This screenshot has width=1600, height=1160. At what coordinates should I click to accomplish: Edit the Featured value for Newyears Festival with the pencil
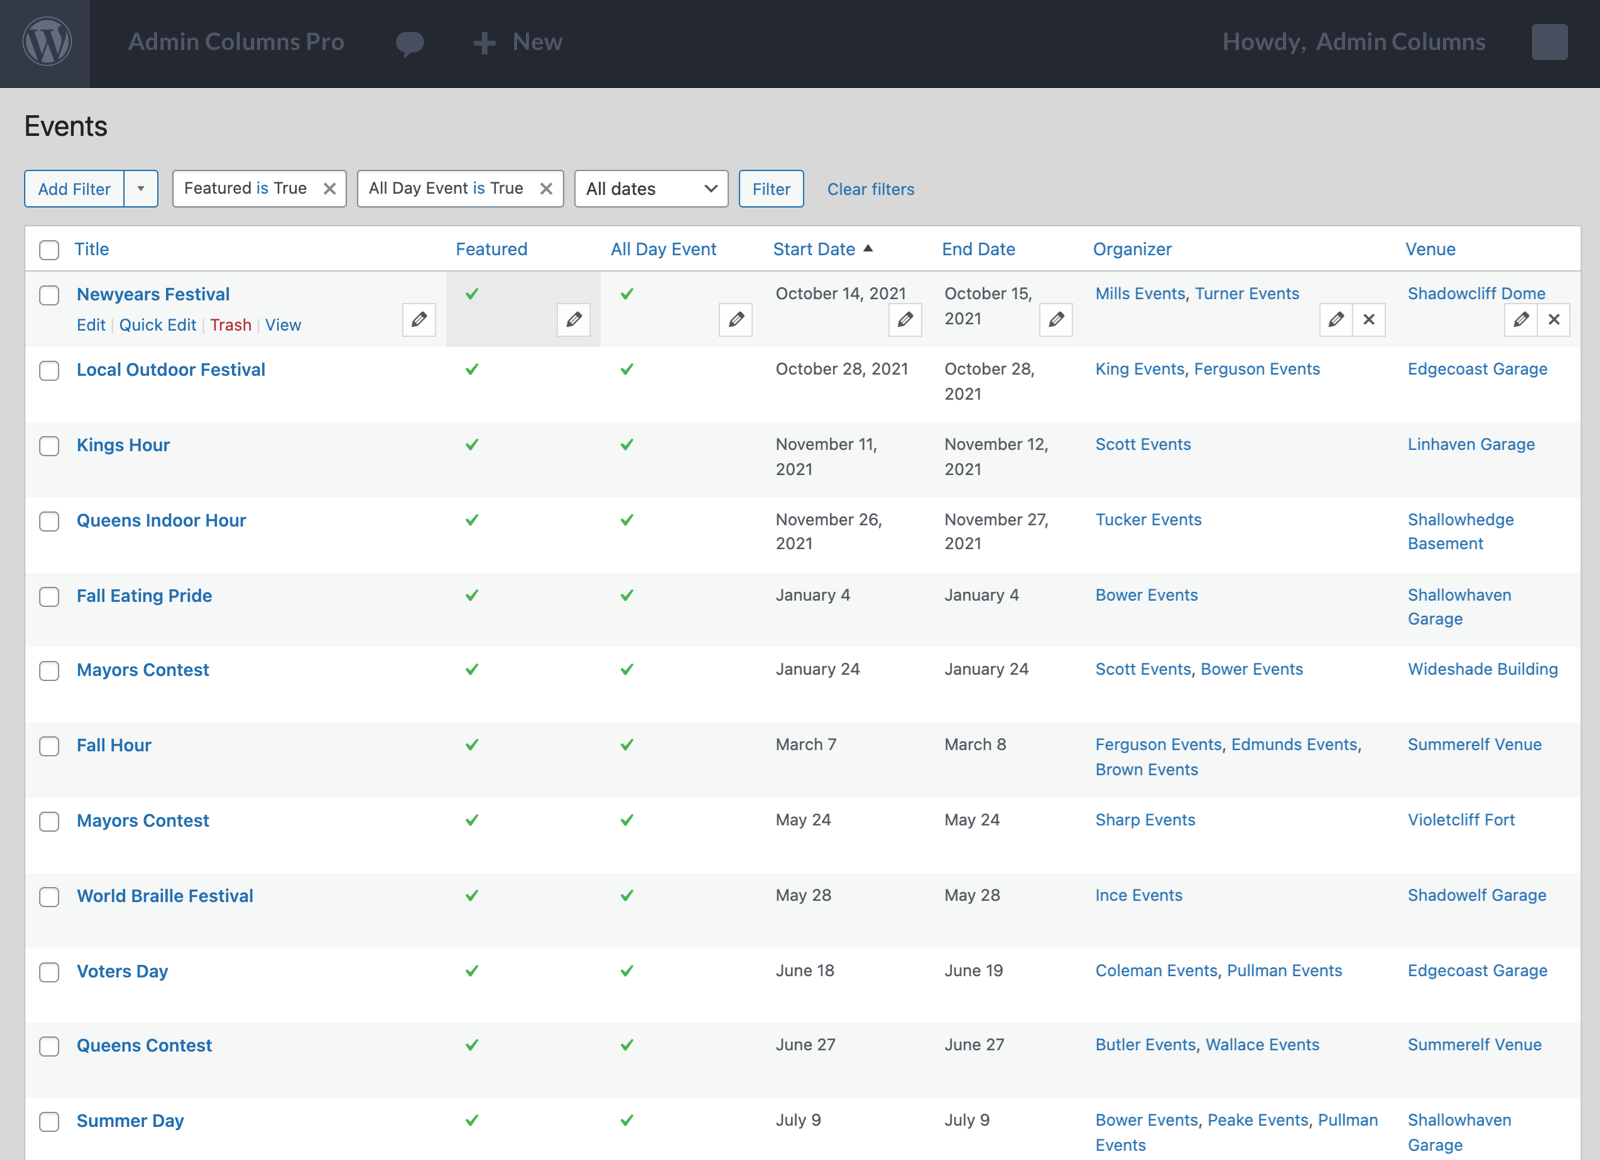click(574, 320)
